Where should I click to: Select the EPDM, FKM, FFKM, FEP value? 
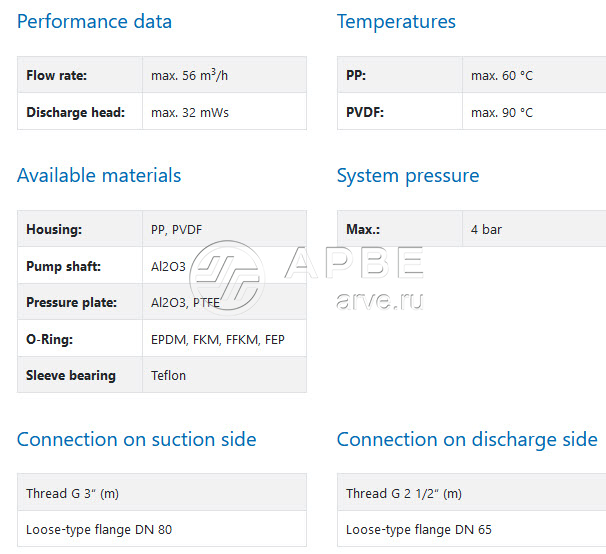pyautogui.click(x=217, y=339)
